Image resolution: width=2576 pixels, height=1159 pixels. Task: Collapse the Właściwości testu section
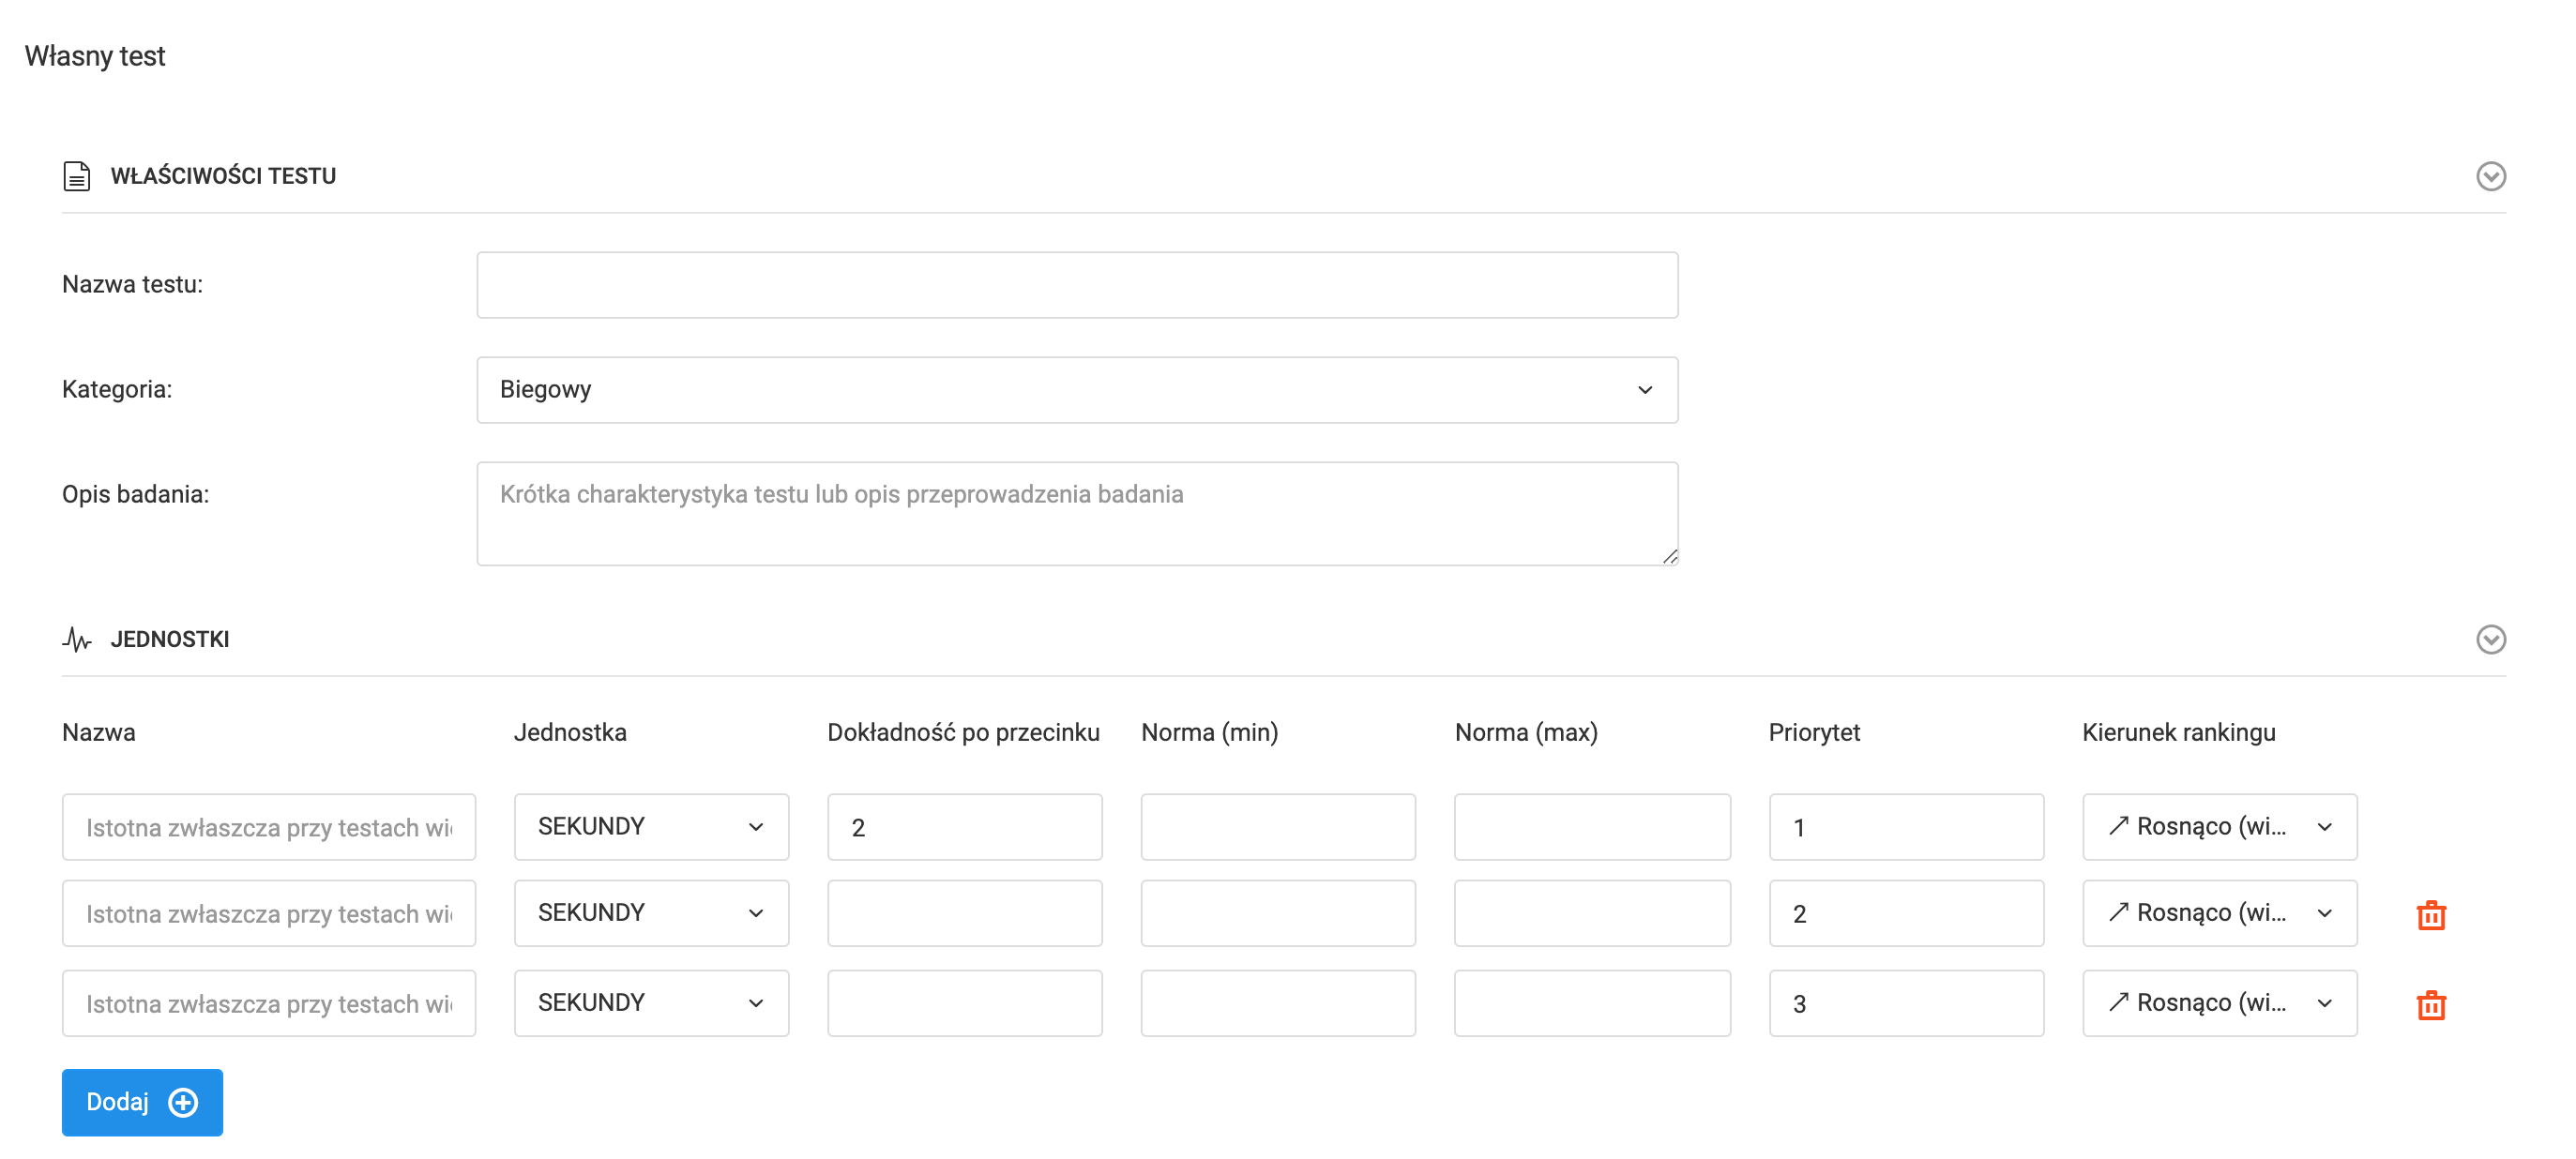pyautogui.click(x=2490, y=176)
